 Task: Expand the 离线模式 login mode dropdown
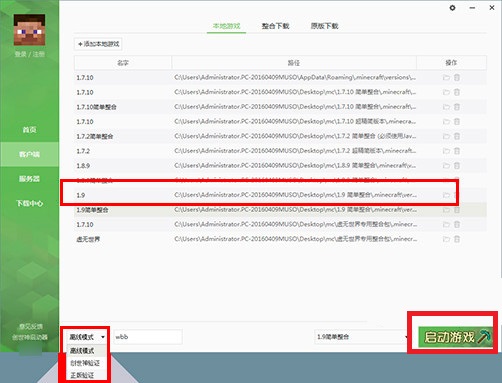(x=87, y=337)
